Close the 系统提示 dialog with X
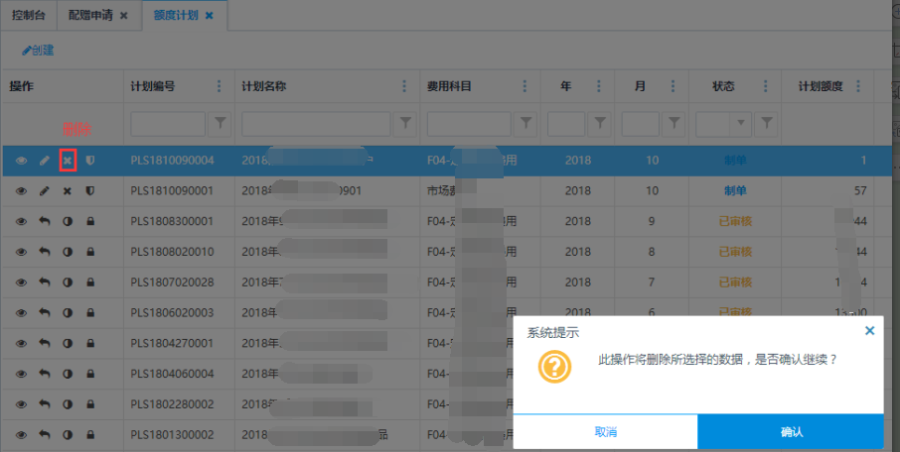The image size is (900, 452). pyautogui.click(x=869, y=330)
